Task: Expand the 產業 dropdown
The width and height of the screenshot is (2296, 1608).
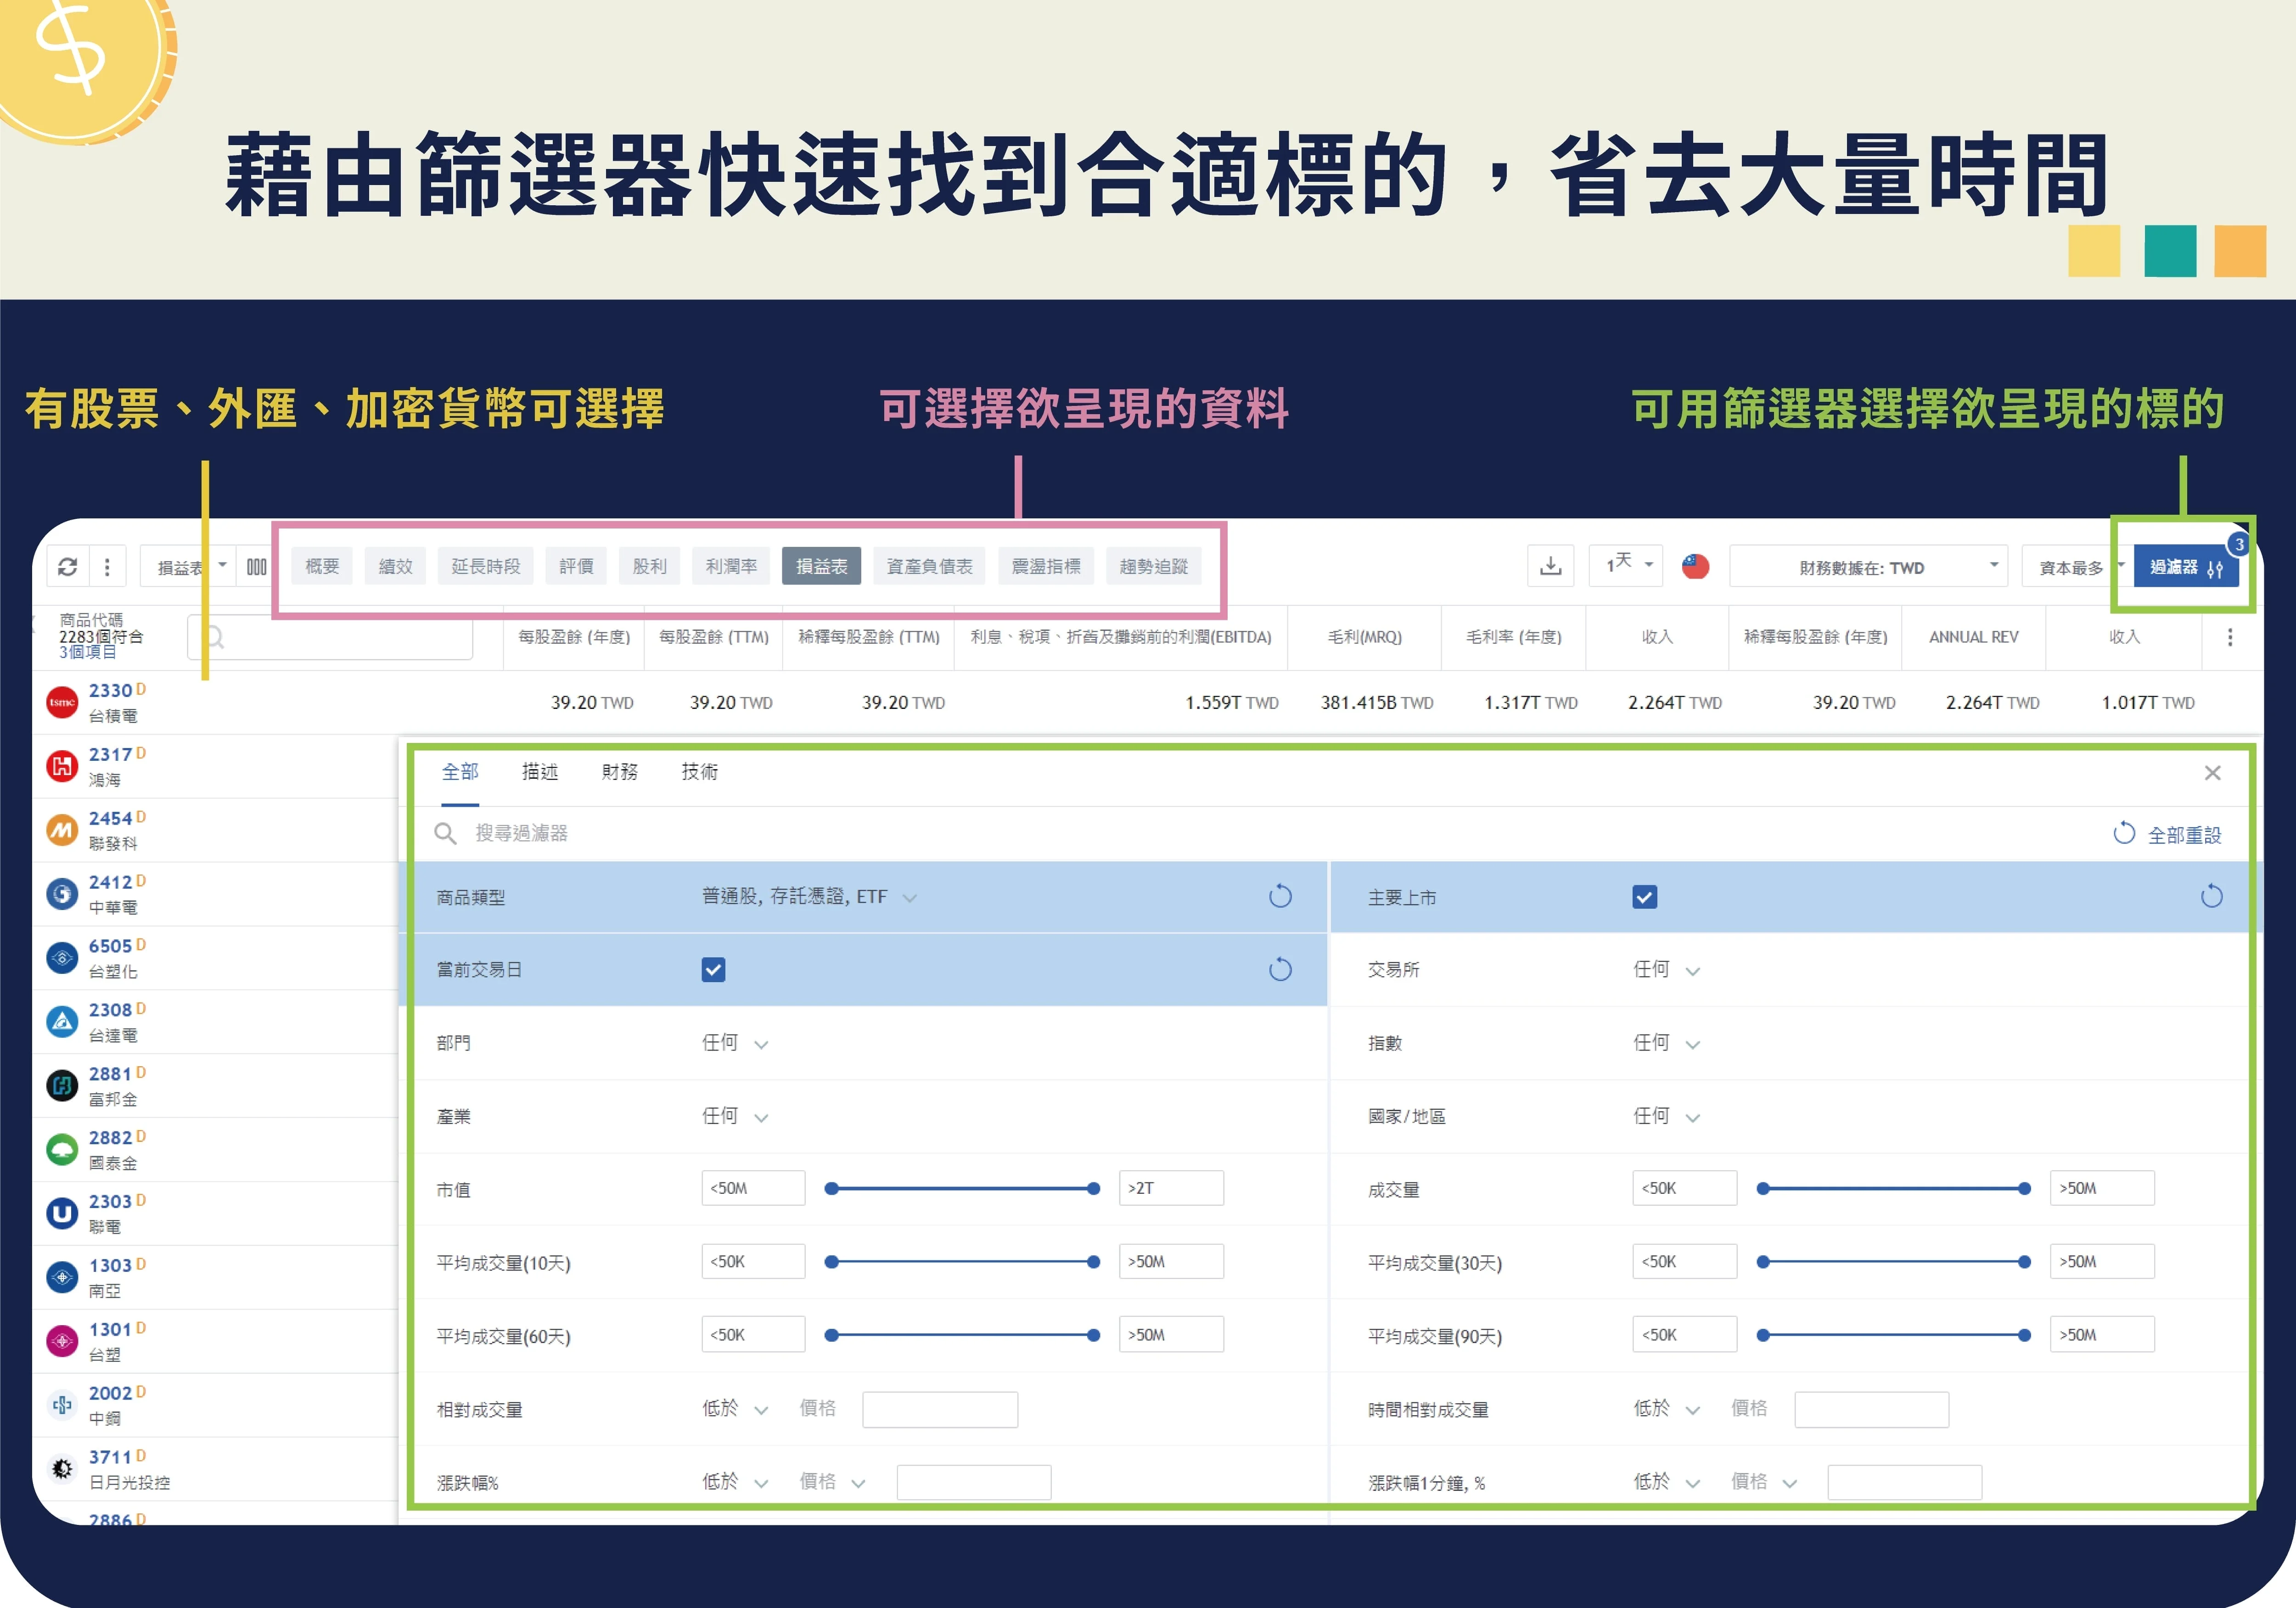Action: click(735, 1116)
